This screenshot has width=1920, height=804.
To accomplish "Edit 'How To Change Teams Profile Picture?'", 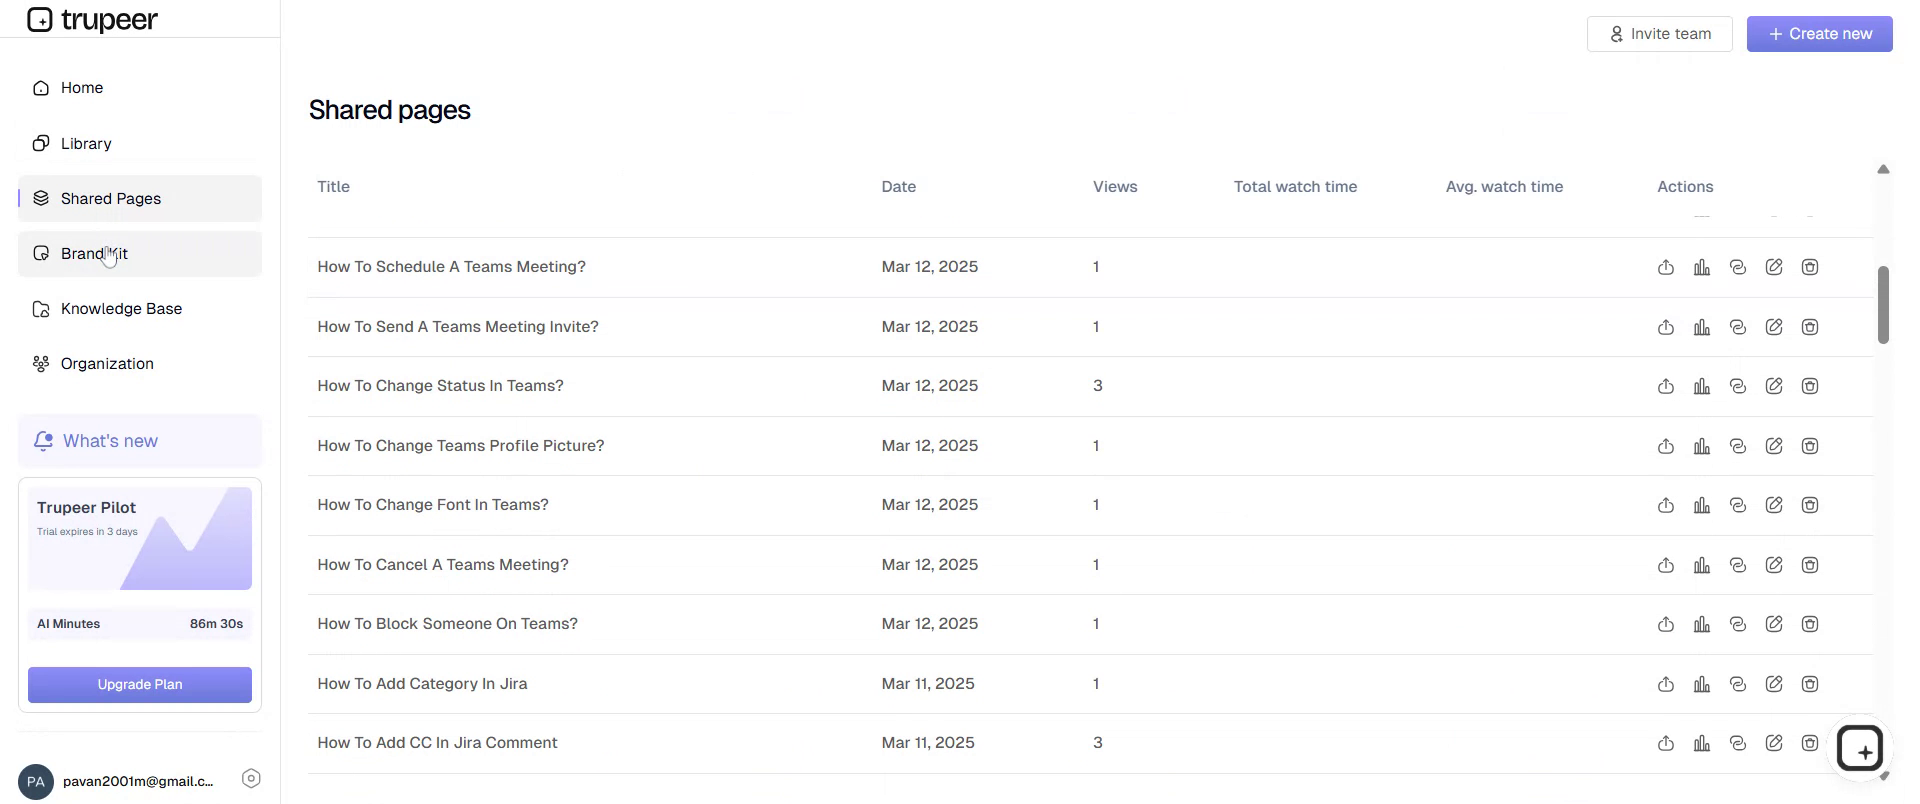I will coord(1774,446).
